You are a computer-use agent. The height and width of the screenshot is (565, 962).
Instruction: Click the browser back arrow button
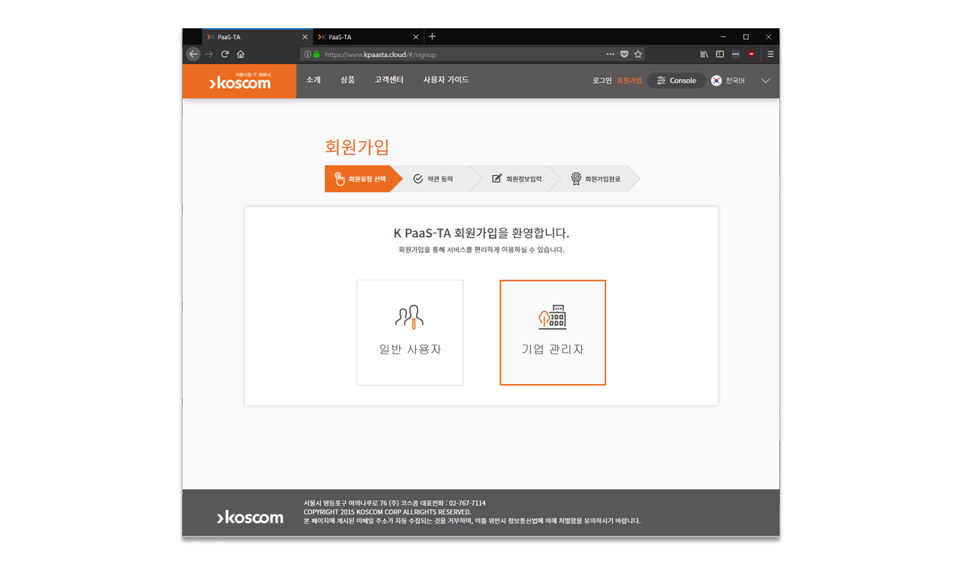193,54
